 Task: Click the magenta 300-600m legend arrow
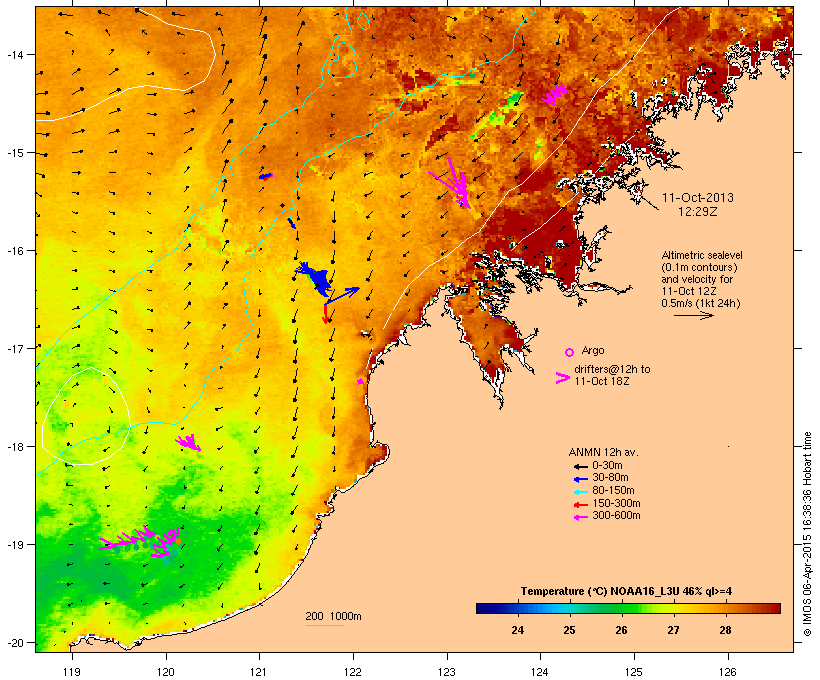[580, 517]
